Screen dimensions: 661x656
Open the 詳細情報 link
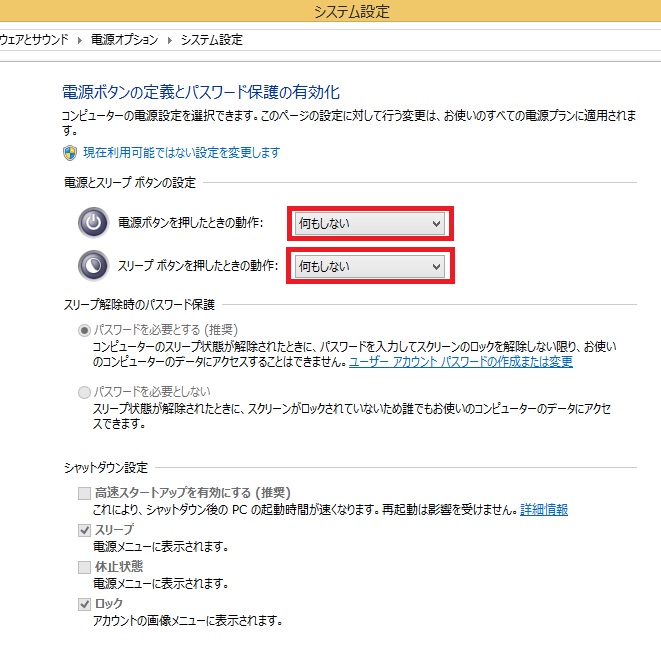point(544,510)
